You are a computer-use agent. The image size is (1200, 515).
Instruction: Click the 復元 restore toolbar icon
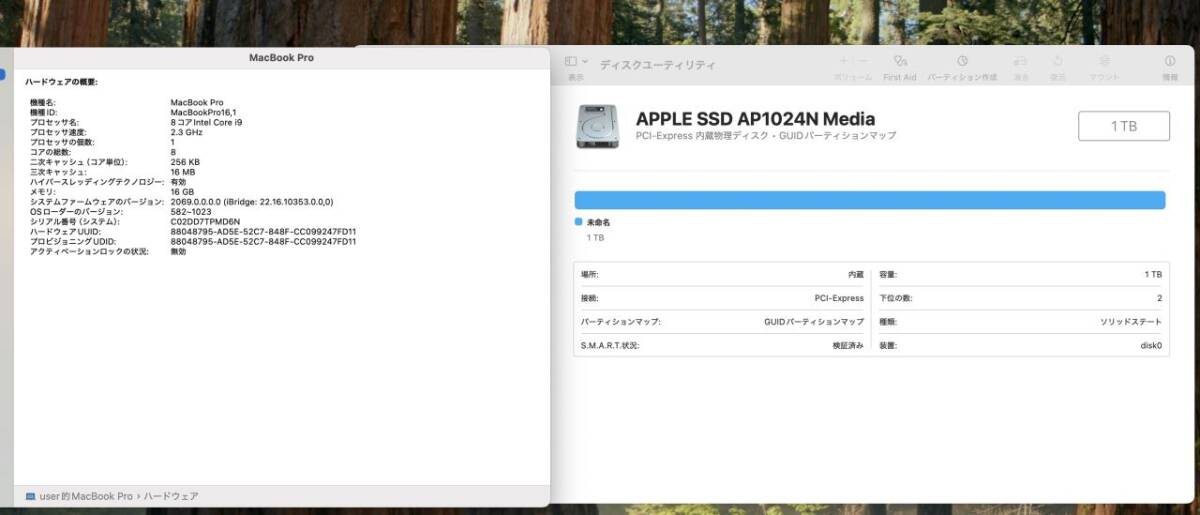coord(1058,62)
